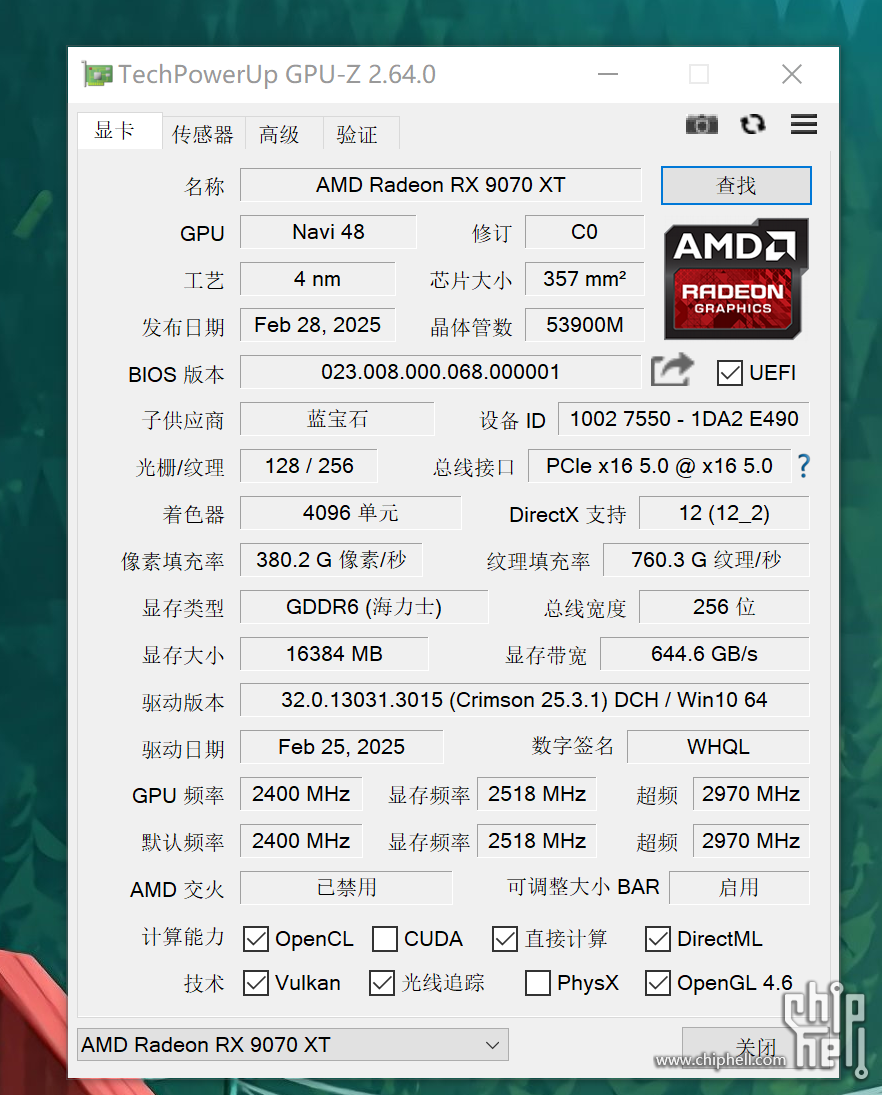This screenshot has height=1095, width=882.
Task: Click DirectX support value 12 (12_2)
Action: coord(724,513)
